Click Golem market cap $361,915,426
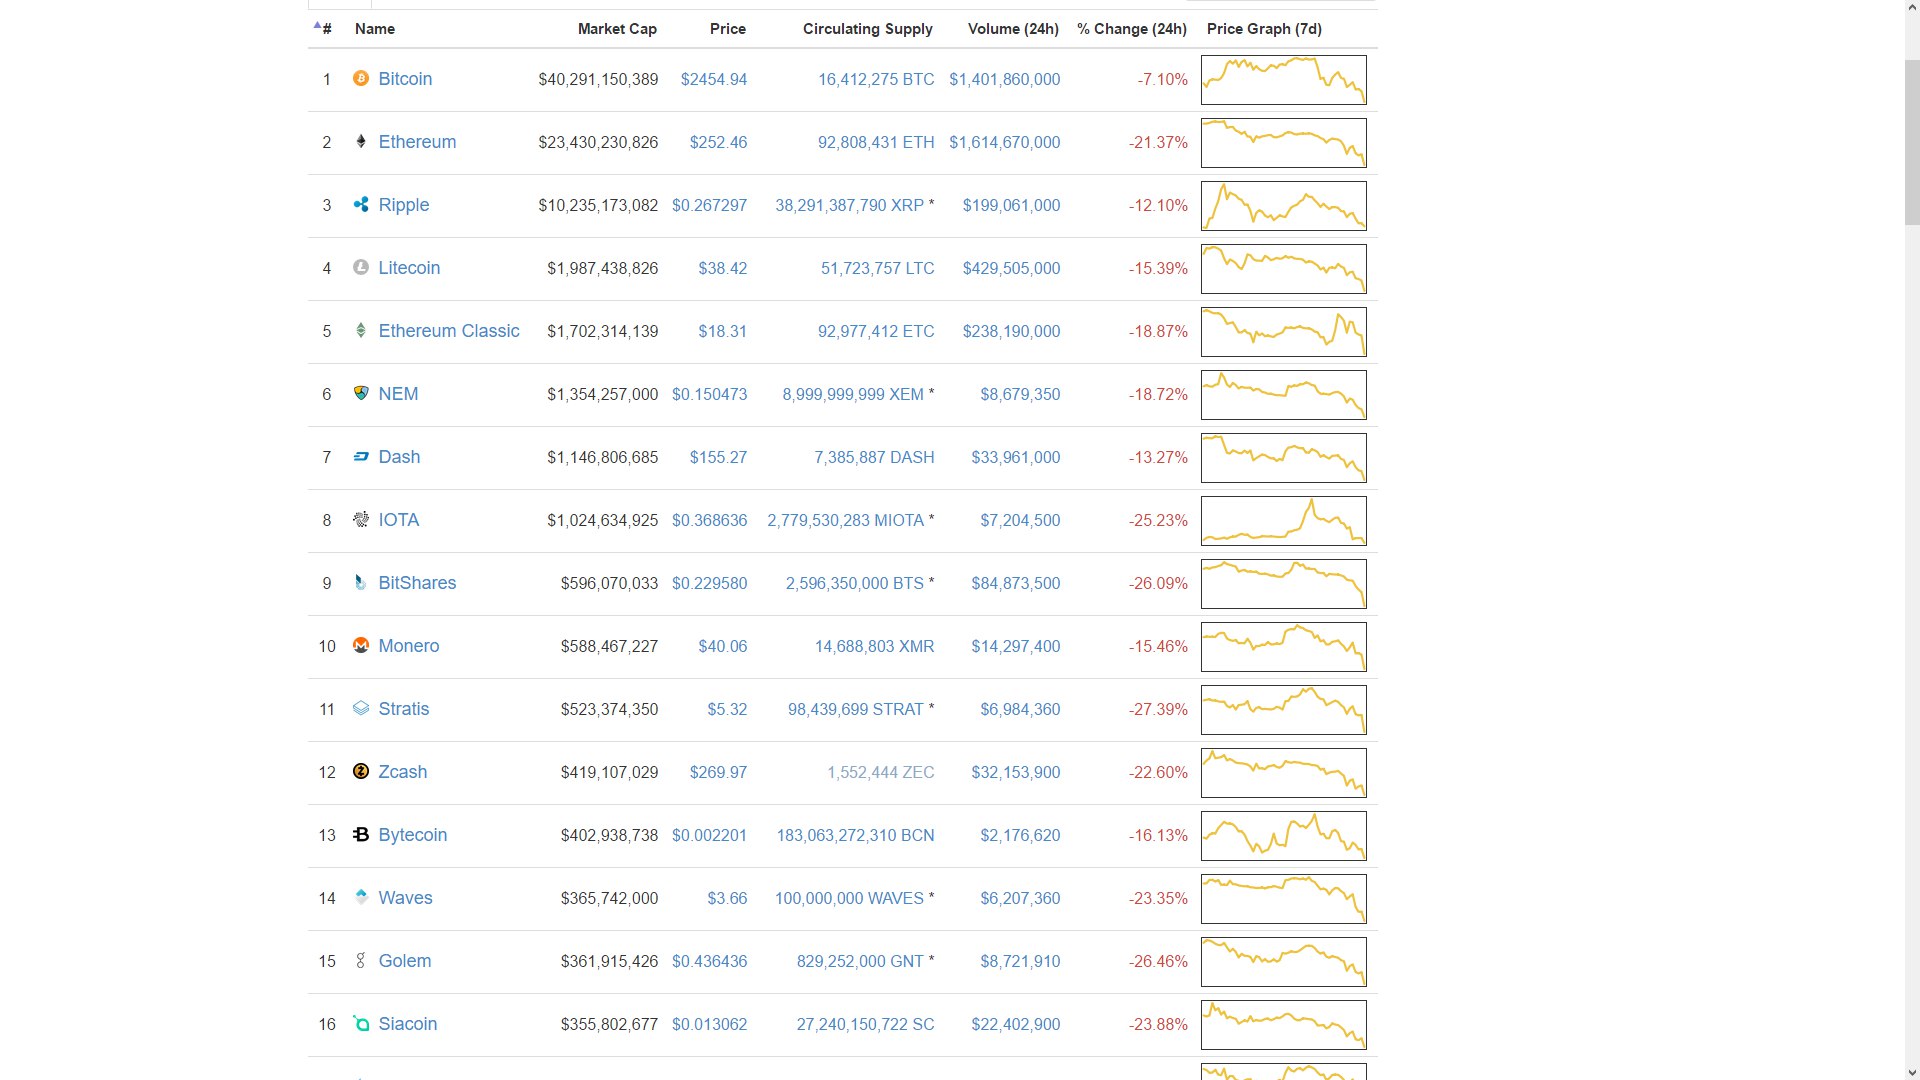The image size is (1920, 1080). (609, 961)
